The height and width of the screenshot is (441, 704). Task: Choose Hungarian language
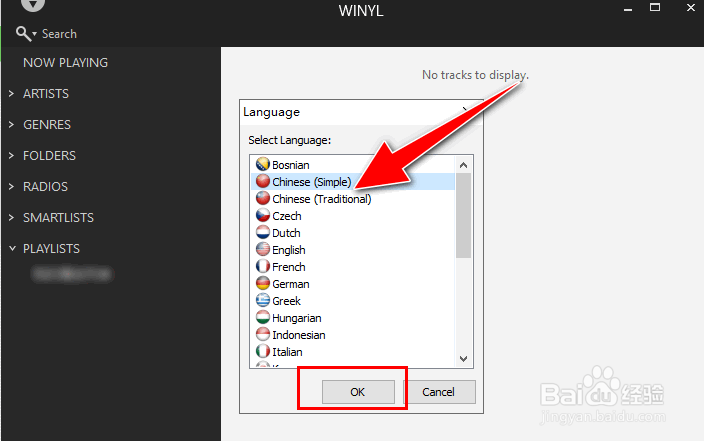(353, 318)
